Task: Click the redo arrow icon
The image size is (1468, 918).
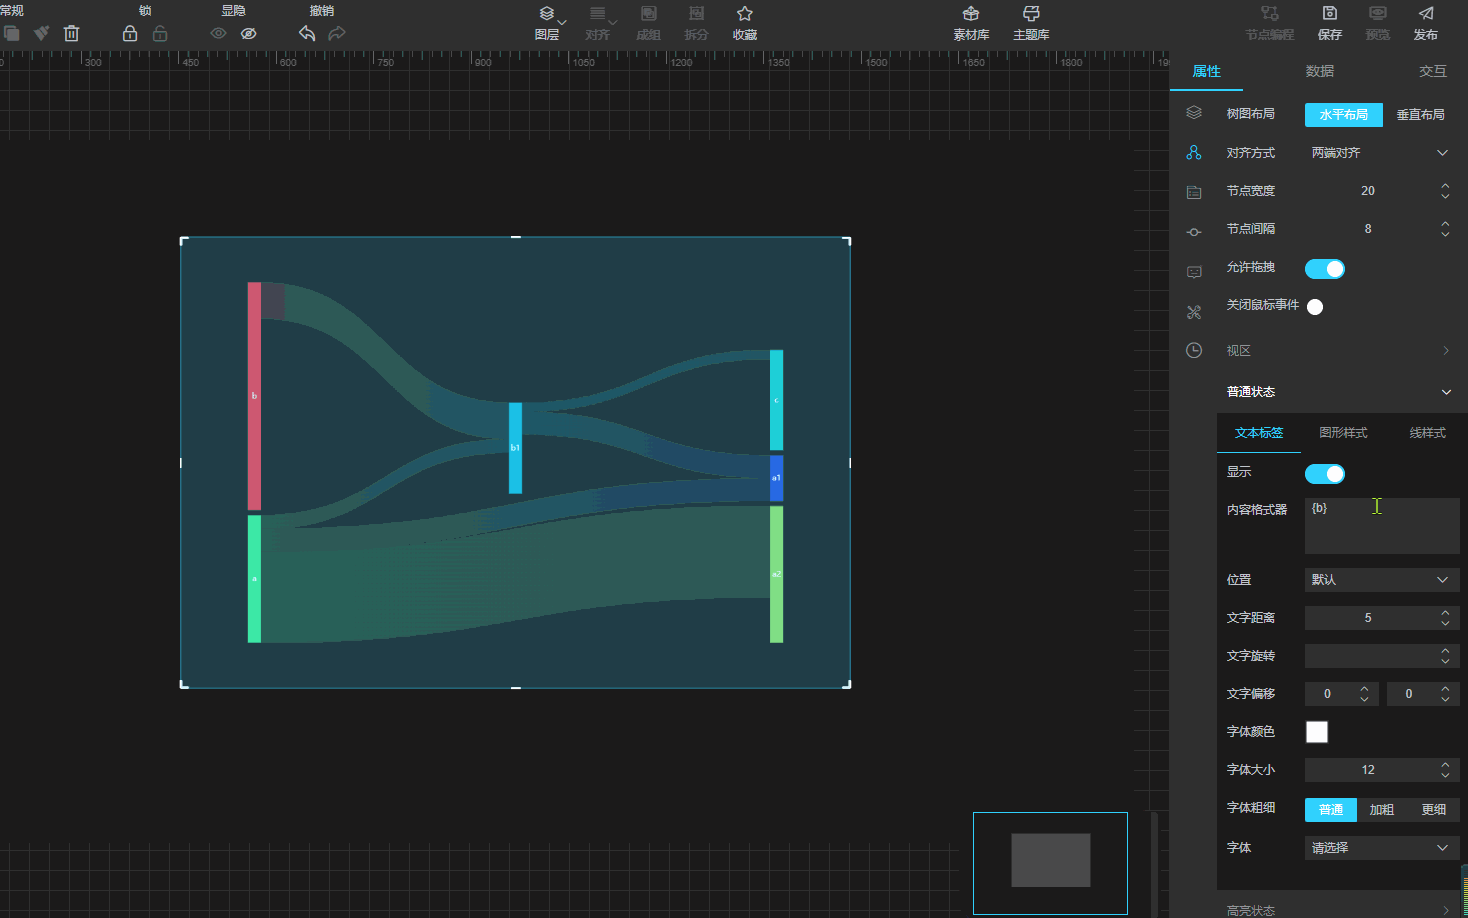Action: coord(337,33)
